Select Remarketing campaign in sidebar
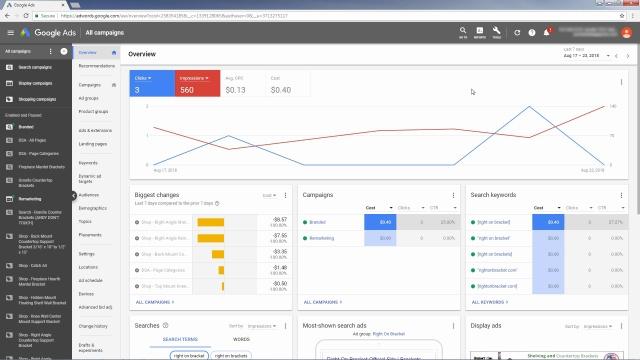This screenshot has height=360, width=640. pos(29,199)
